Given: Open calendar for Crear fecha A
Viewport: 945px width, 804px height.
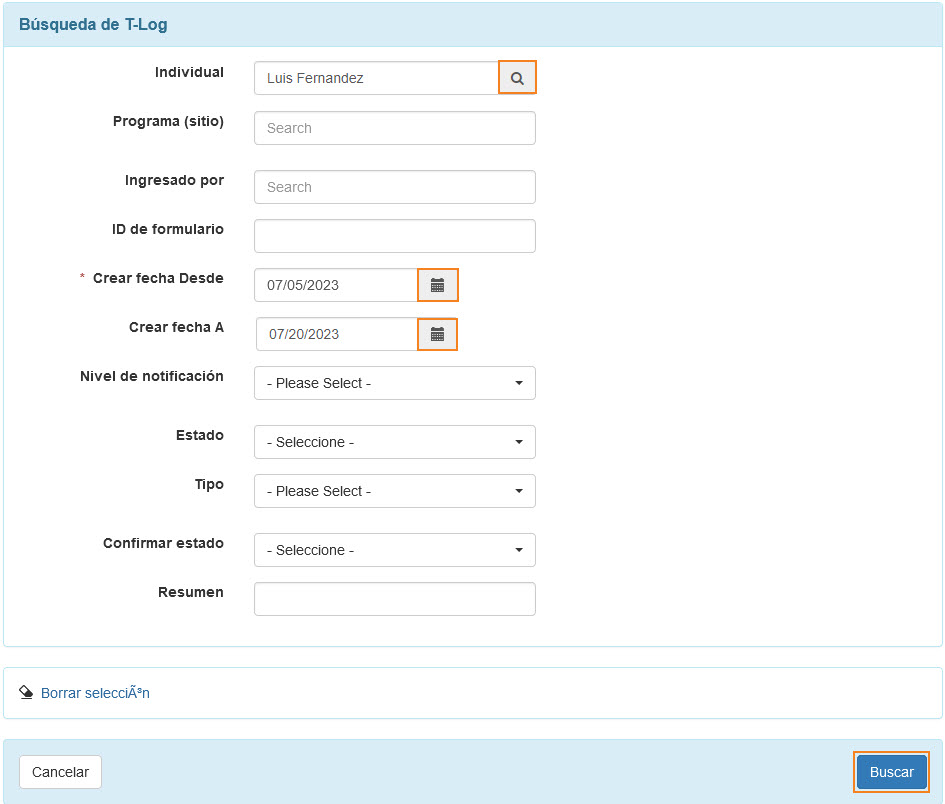Looking at the screenshot, I should tap(438, 334).
